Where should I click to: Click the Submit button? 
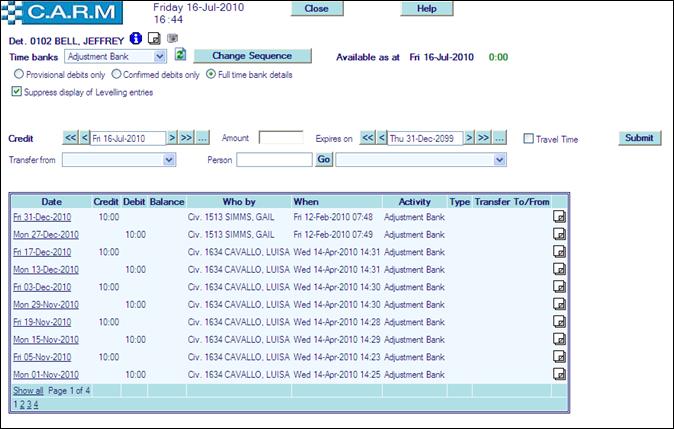pyautogui.click(x=638, y=138)
